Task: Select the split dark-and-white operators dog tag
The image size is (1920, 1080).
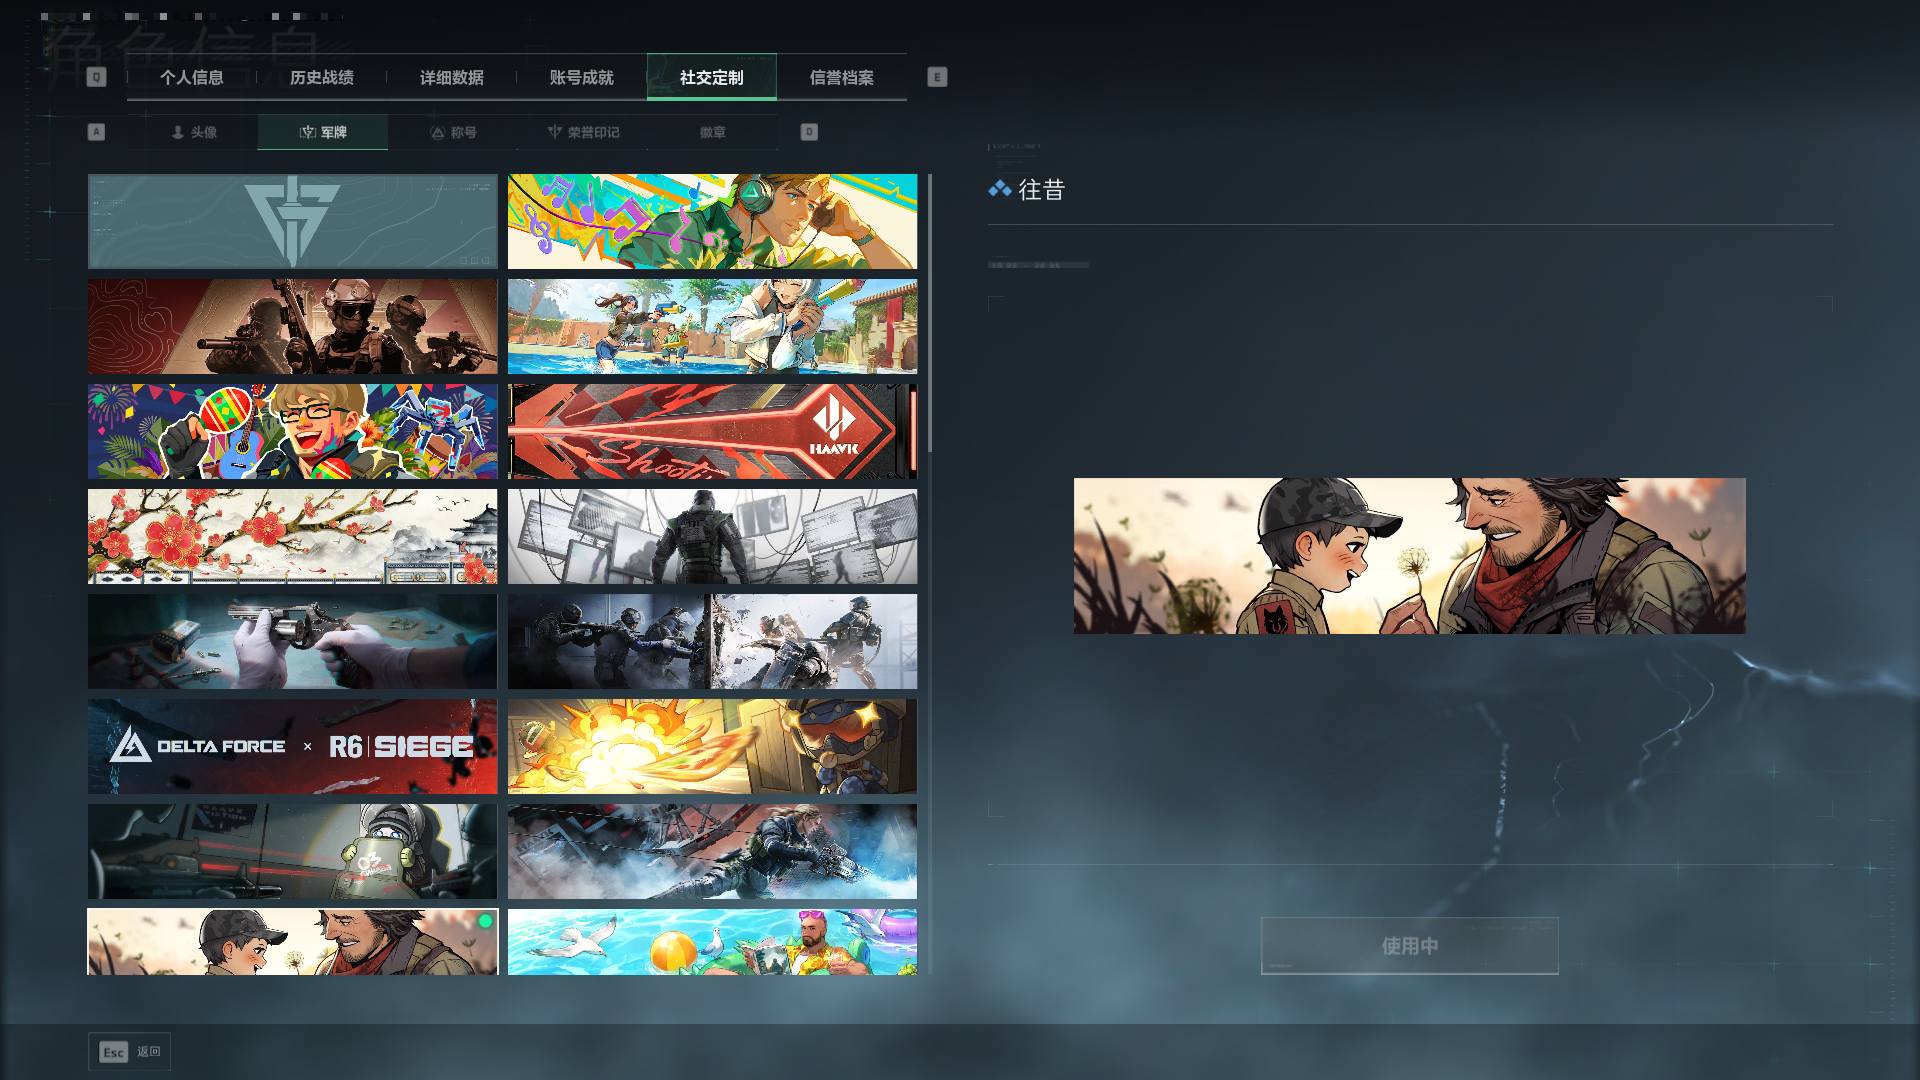Action: point(712,642)
